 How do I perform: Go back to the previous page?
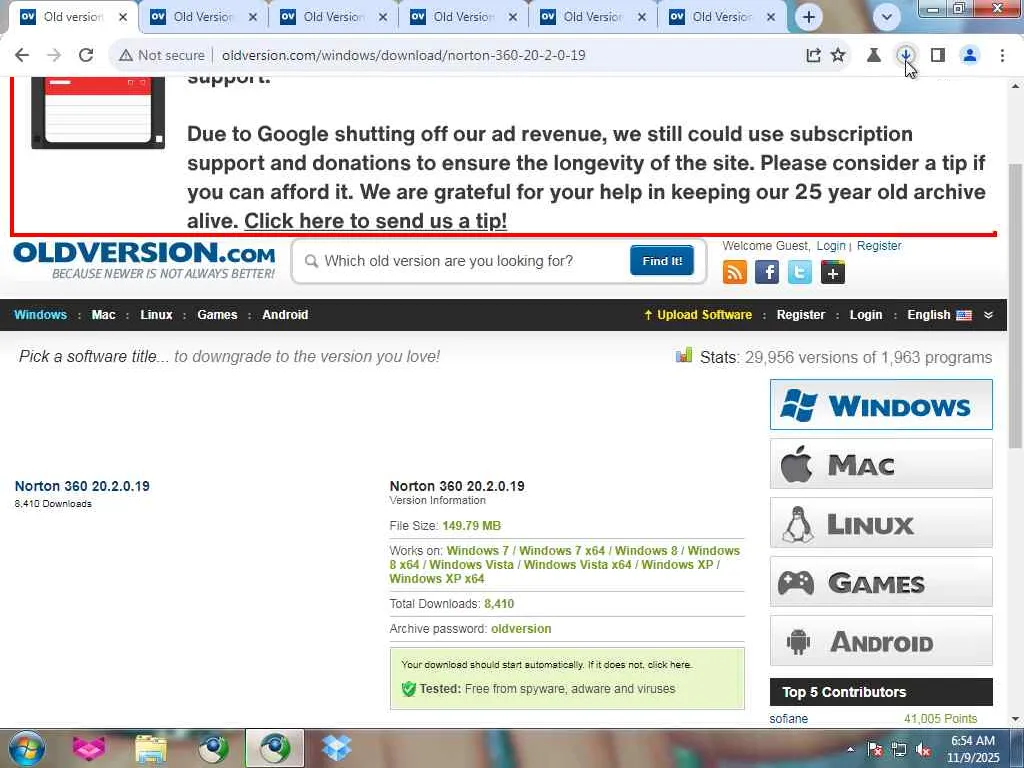pyautogui.click(x=22, y=56)
